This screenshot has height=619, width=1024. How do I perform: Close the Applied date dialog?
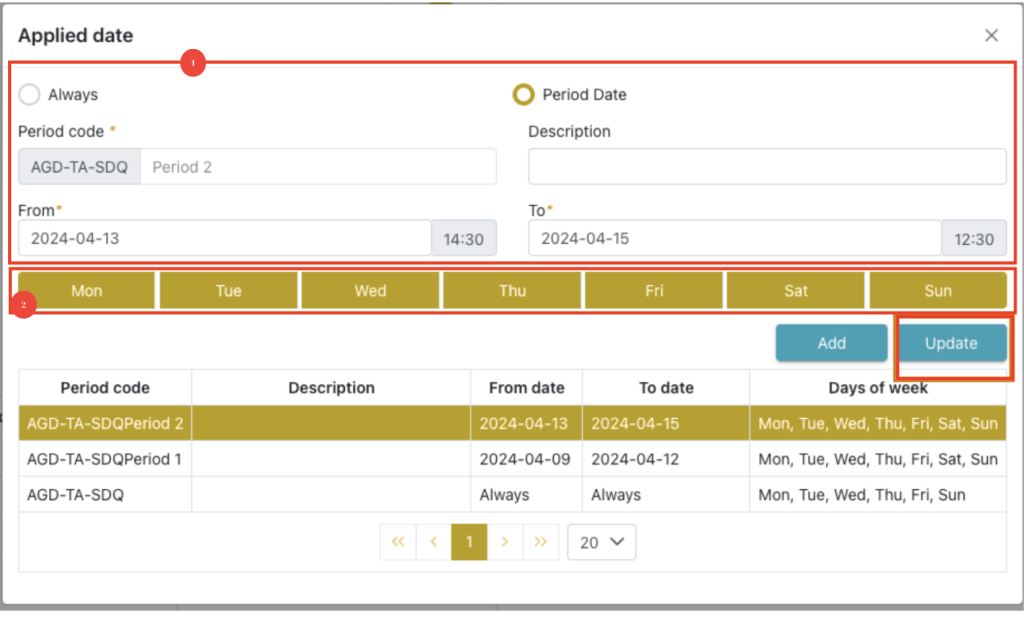coord(991,36)
